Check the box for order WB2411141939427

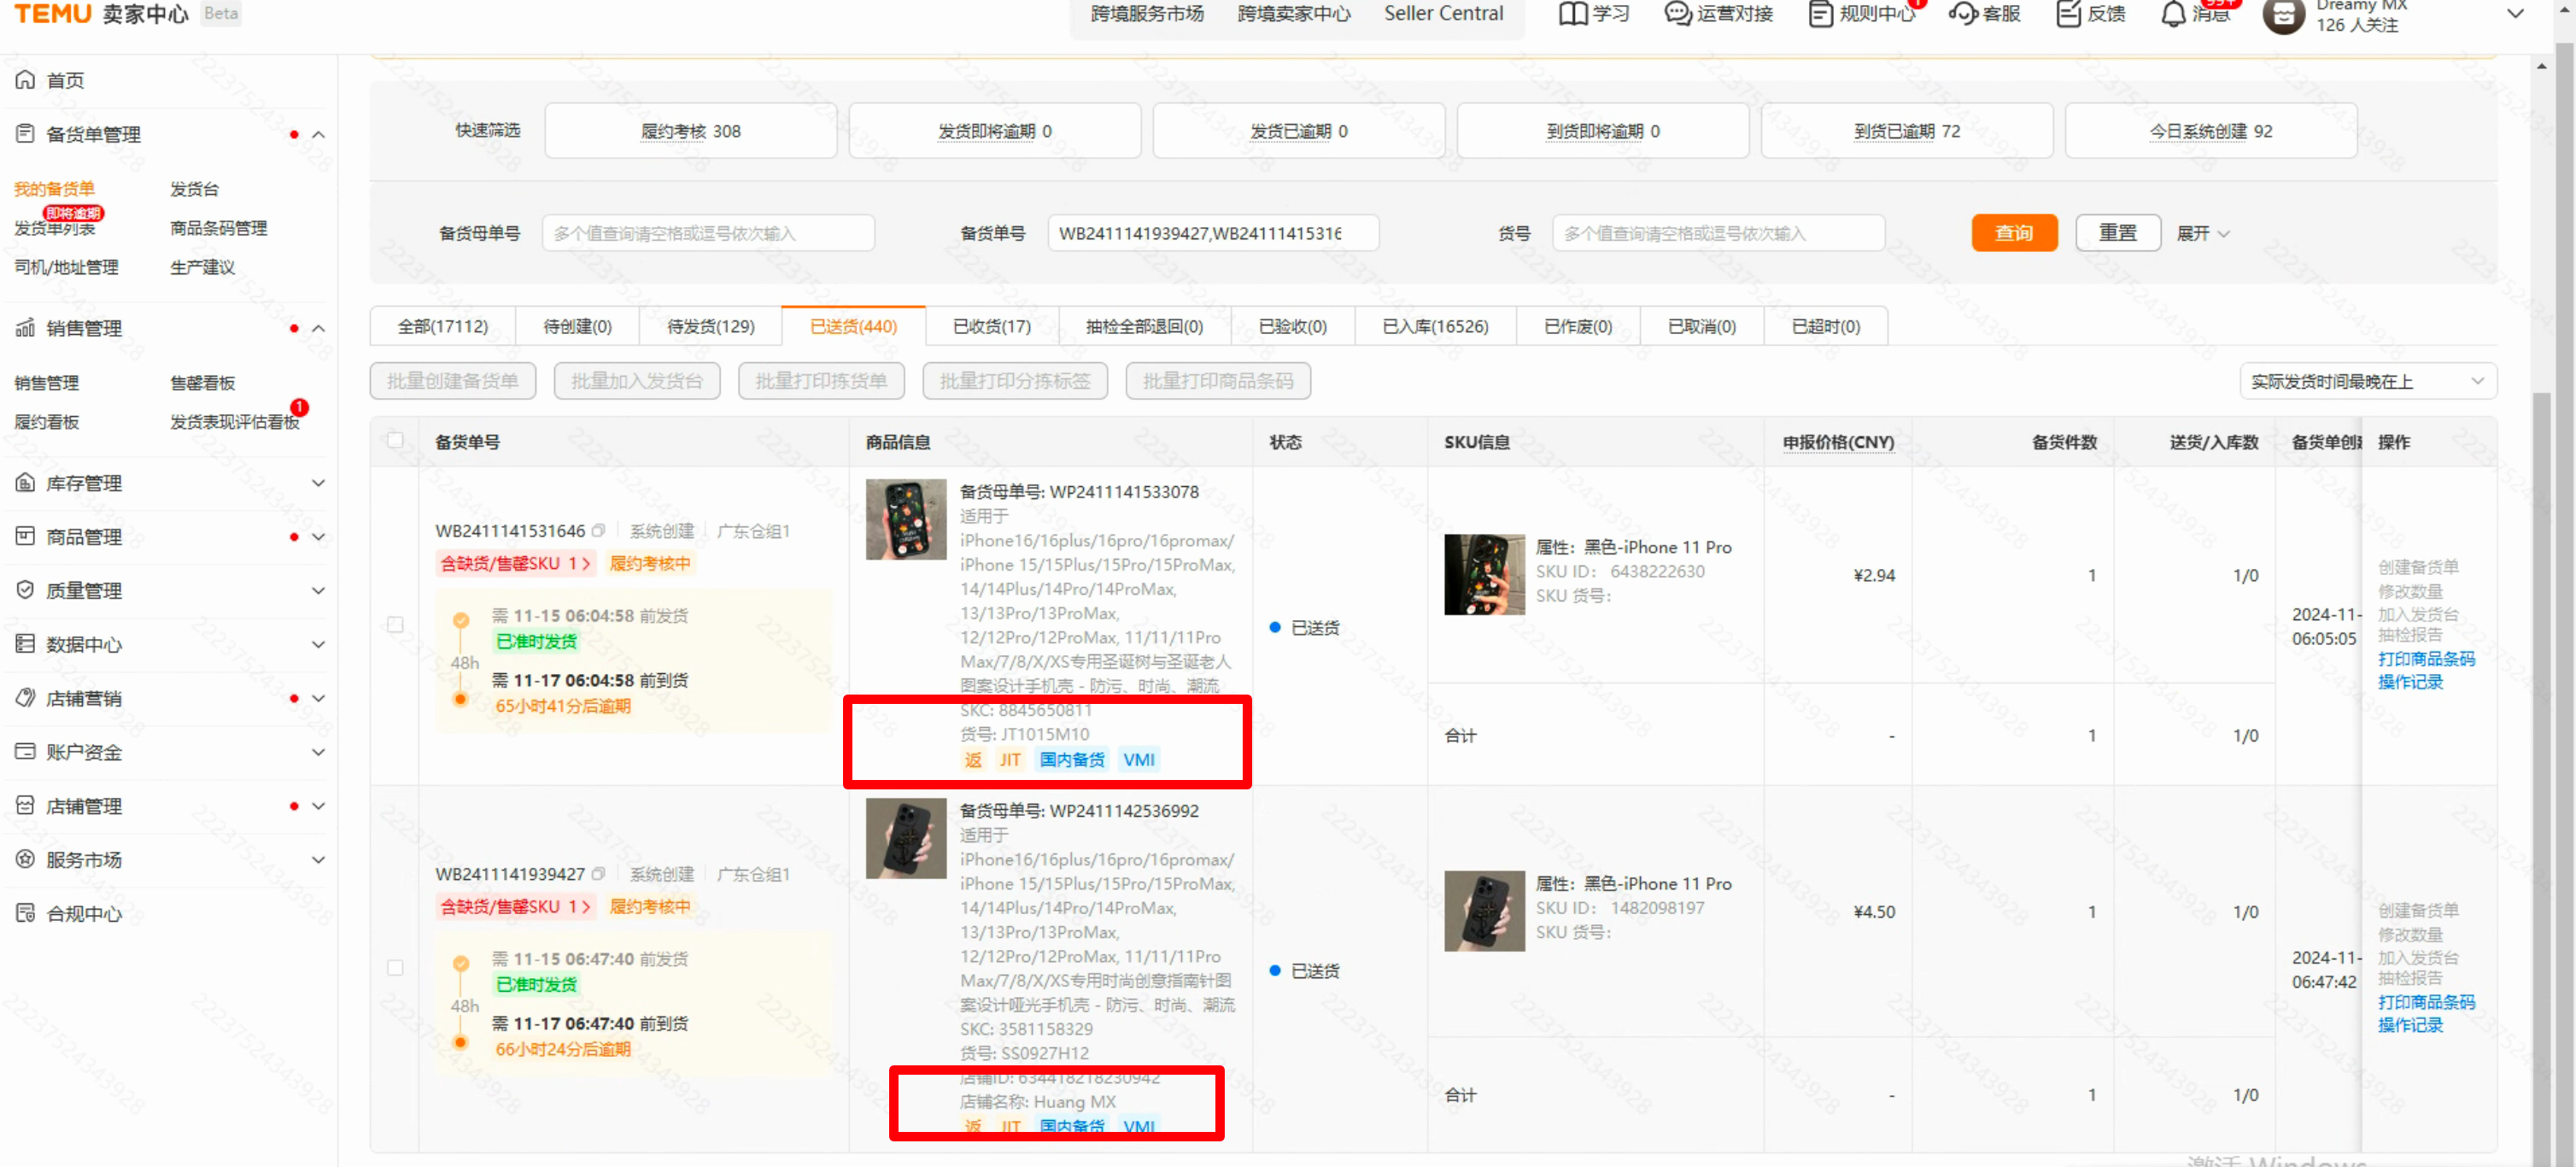click(x=395, y=968)
